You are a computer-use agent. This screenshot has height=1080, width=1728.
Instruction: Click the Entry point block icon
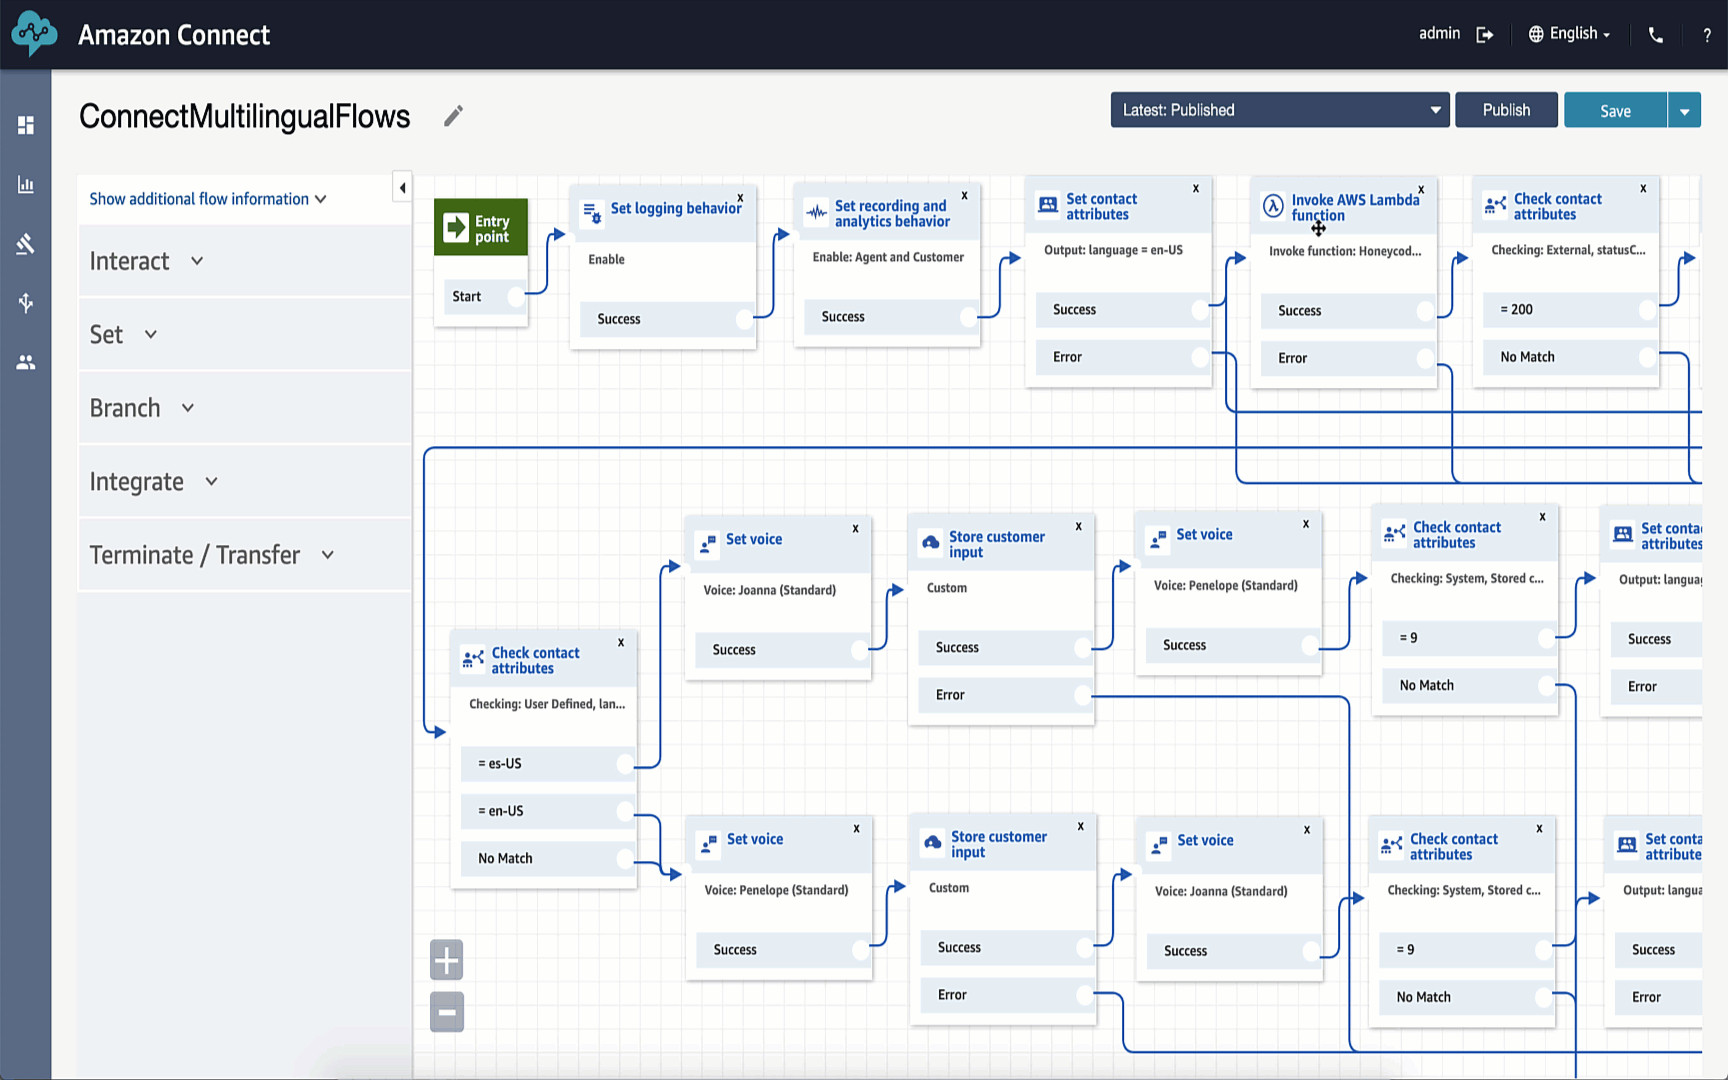tap(456, 228)
